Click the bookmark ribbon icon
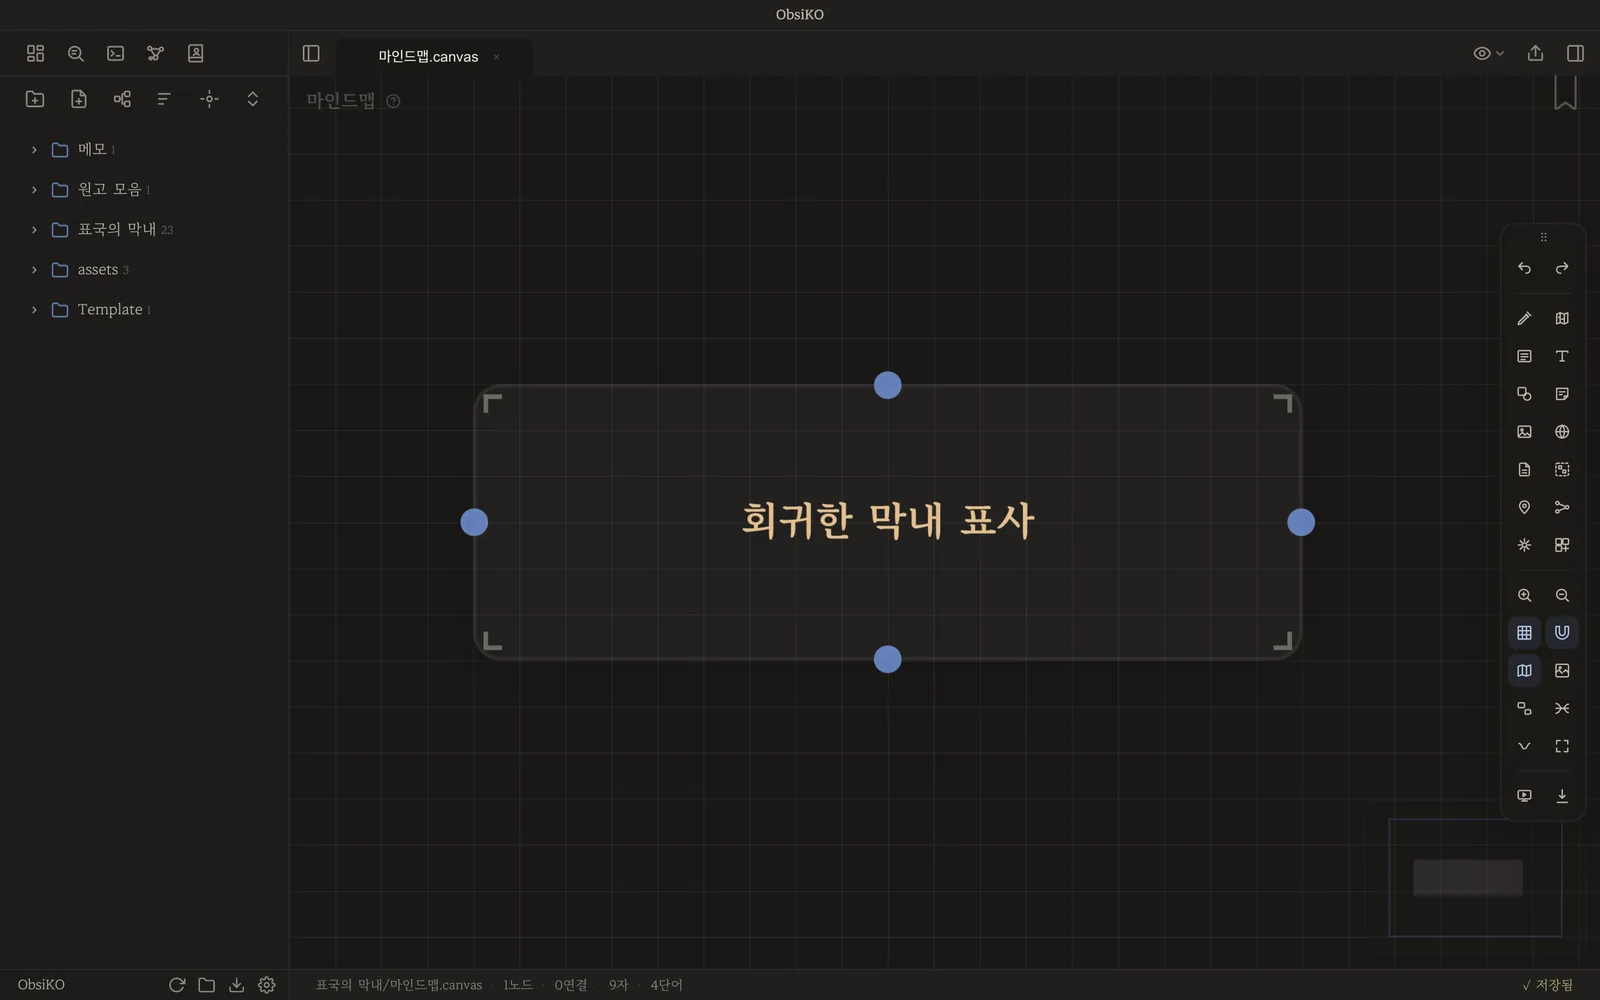The height and width of the screenshot is (1000, 1600). 1565,92
